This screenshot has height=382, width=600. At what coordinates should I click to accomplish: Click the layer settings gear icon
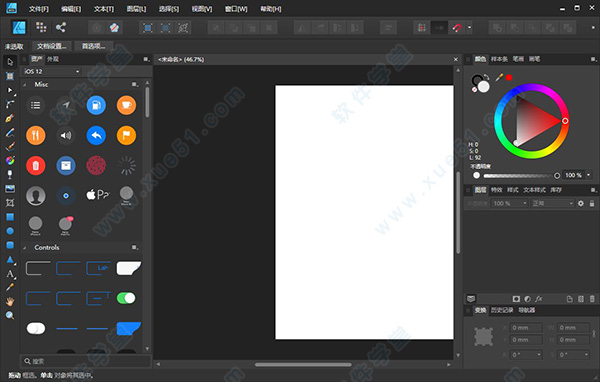[x=580, y=203]
